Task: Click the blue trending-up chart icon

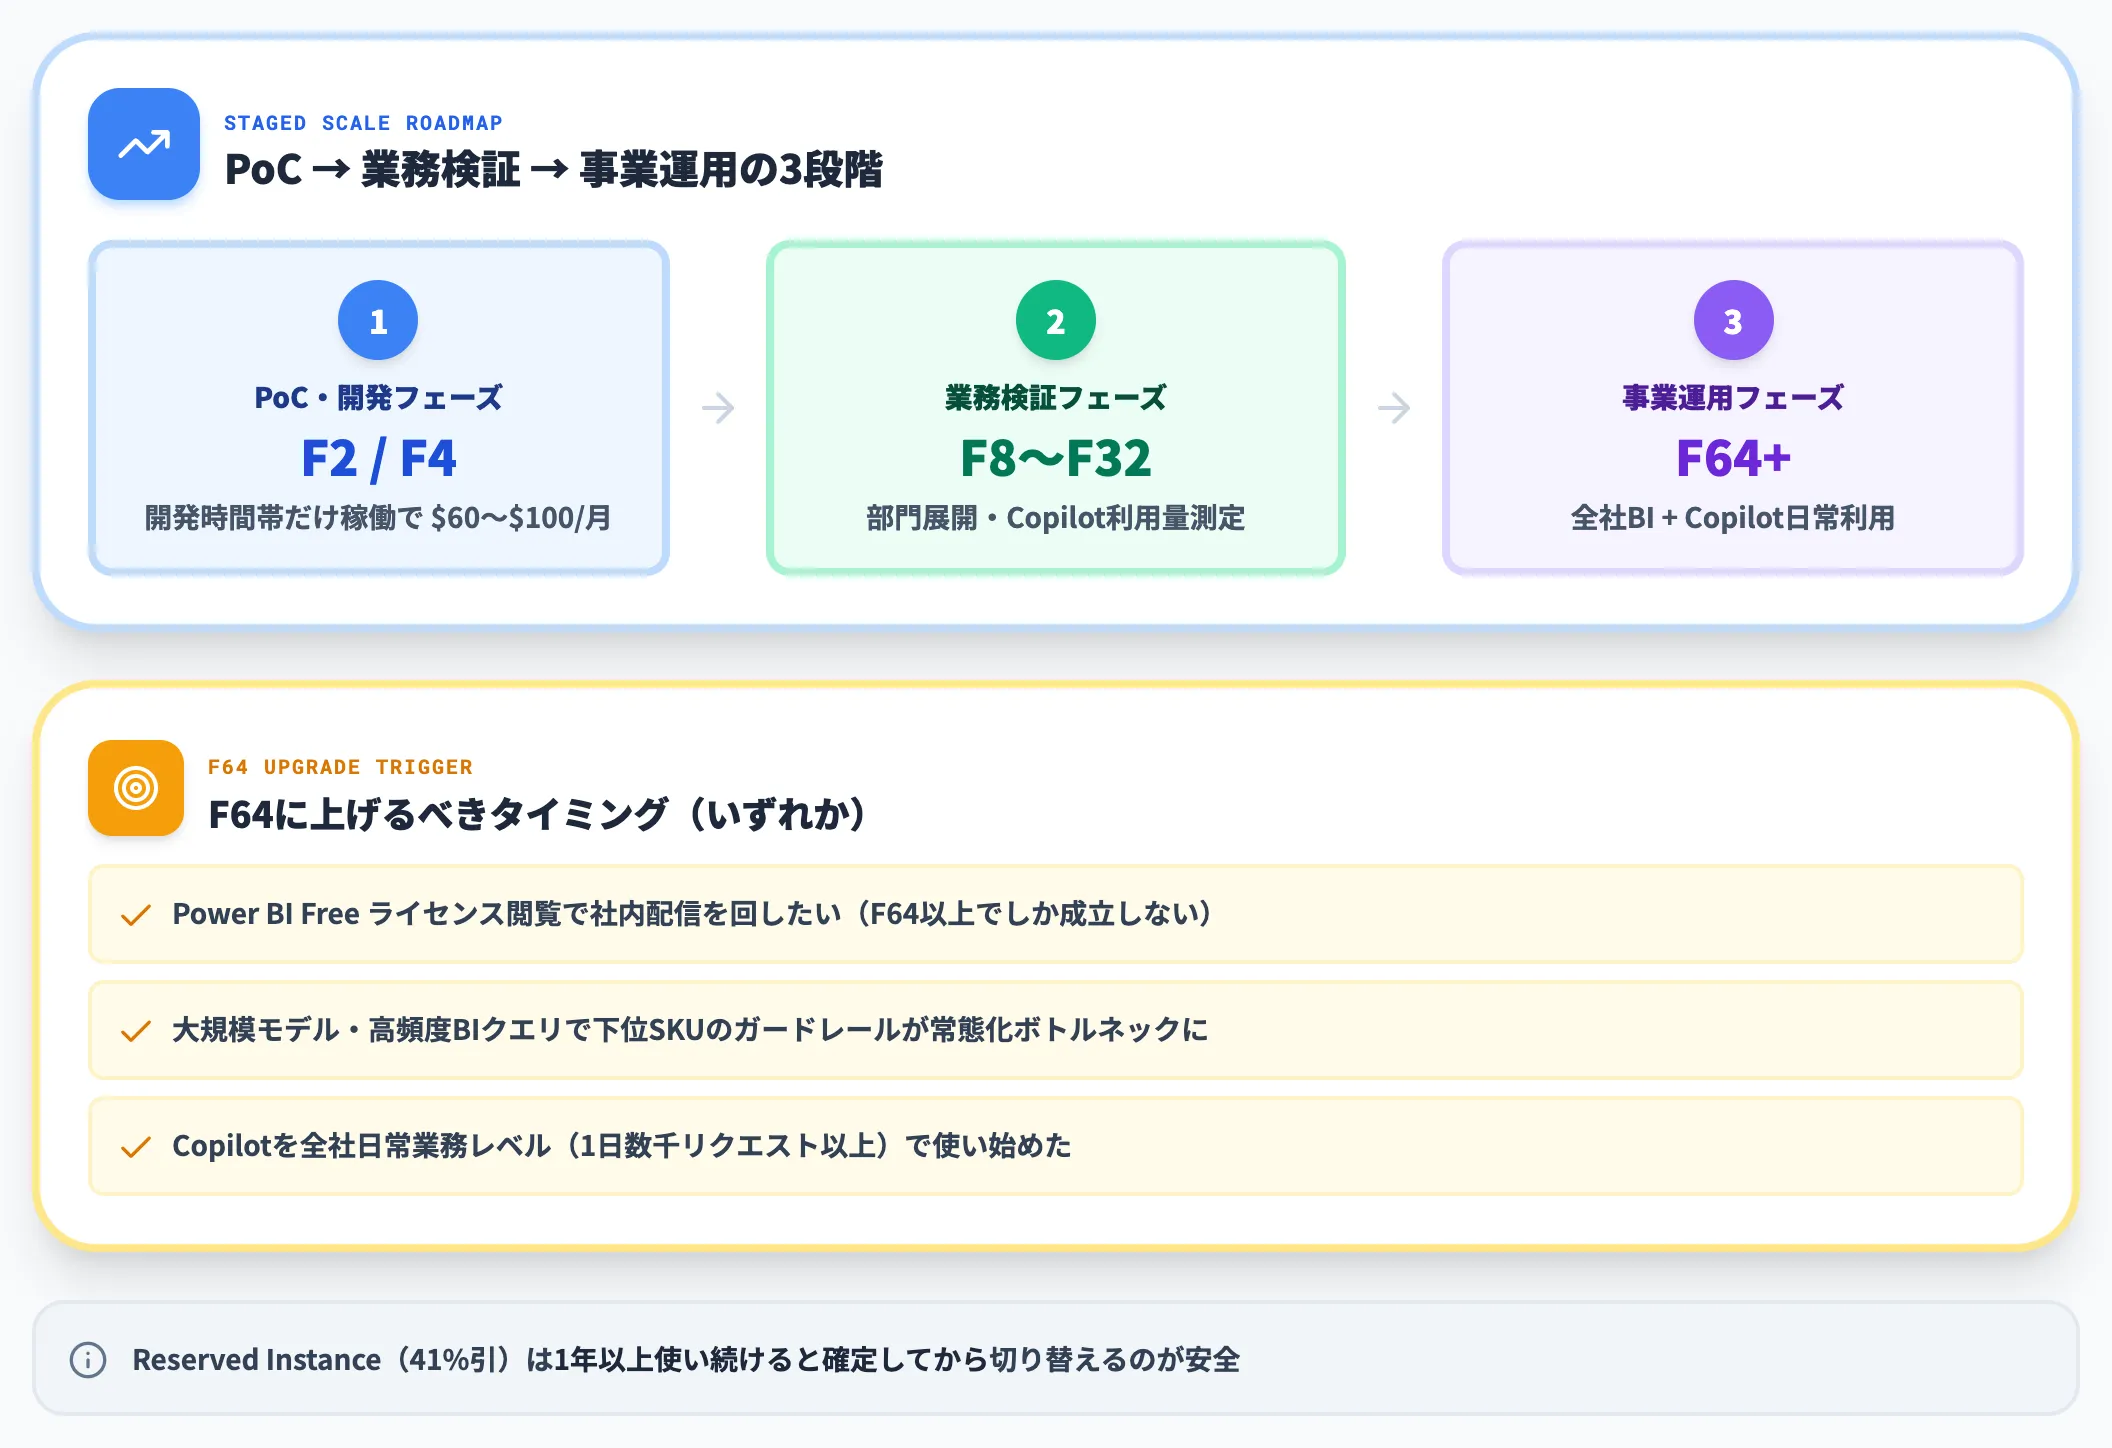Action: (144, 145)
